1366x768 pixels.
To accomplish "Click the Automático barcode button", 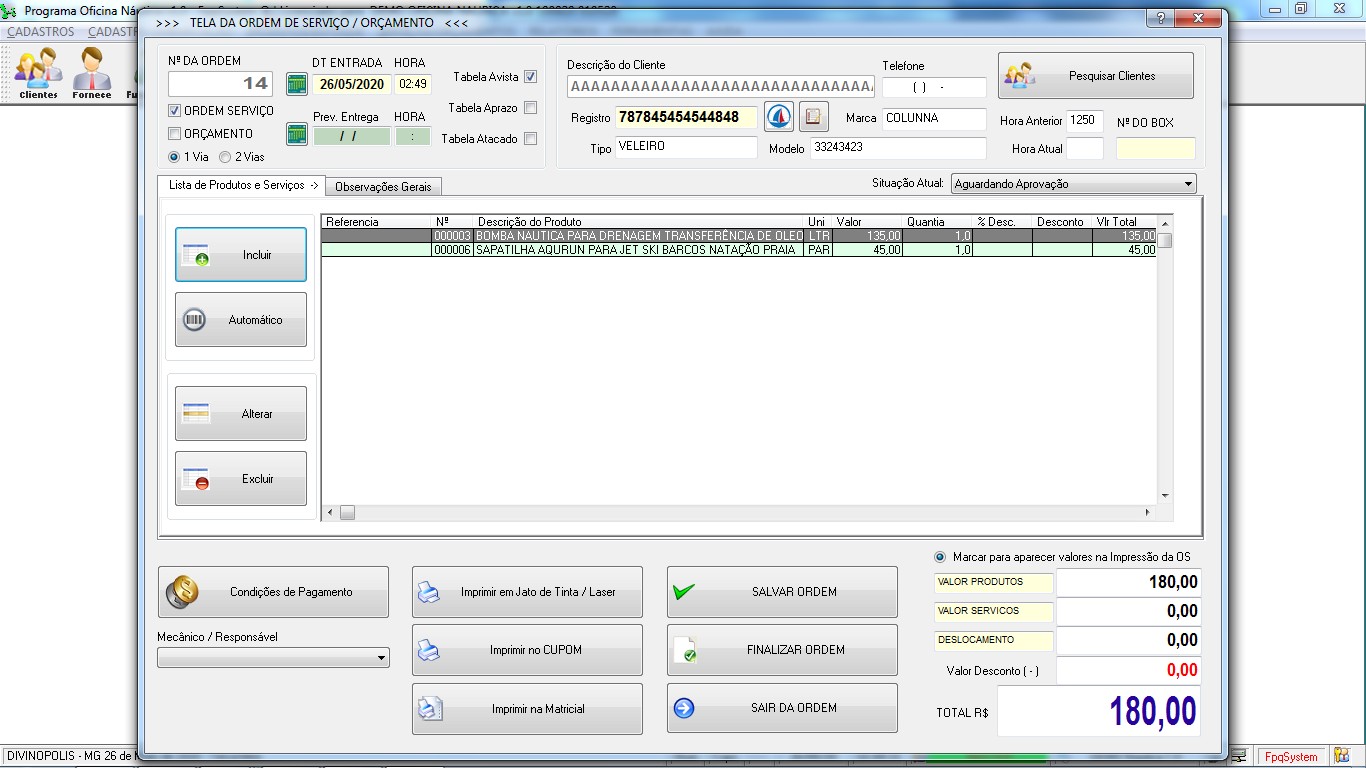I will point(241,320).
